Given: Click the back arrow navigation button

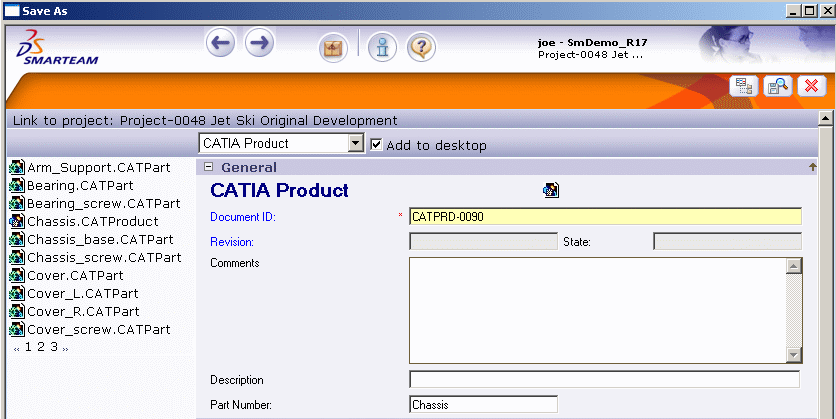Looking at the screenshot, I should pos(221,44).
